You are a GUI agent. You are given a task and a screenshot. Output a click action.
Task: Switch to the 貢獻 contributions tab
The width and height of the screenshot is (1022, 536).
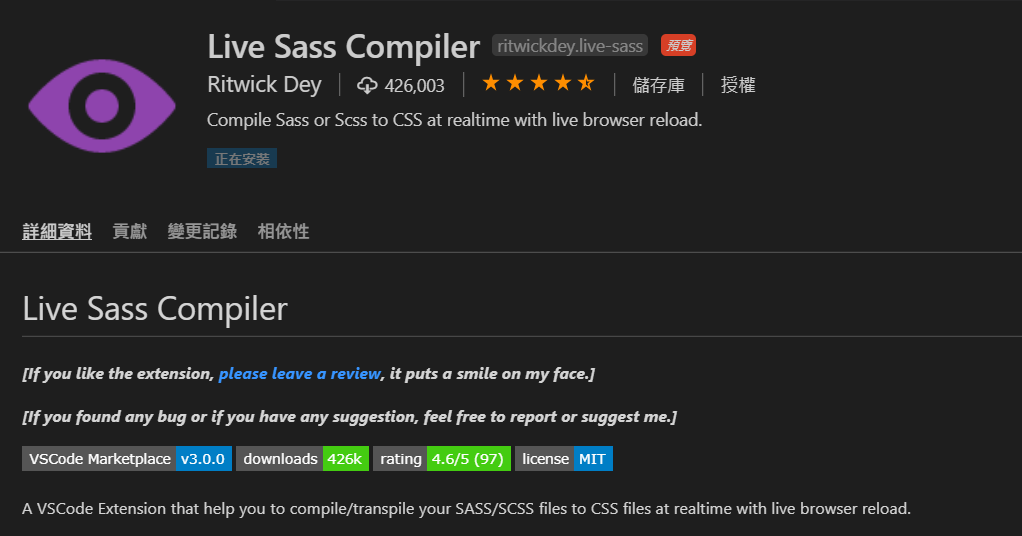(130, 231)
